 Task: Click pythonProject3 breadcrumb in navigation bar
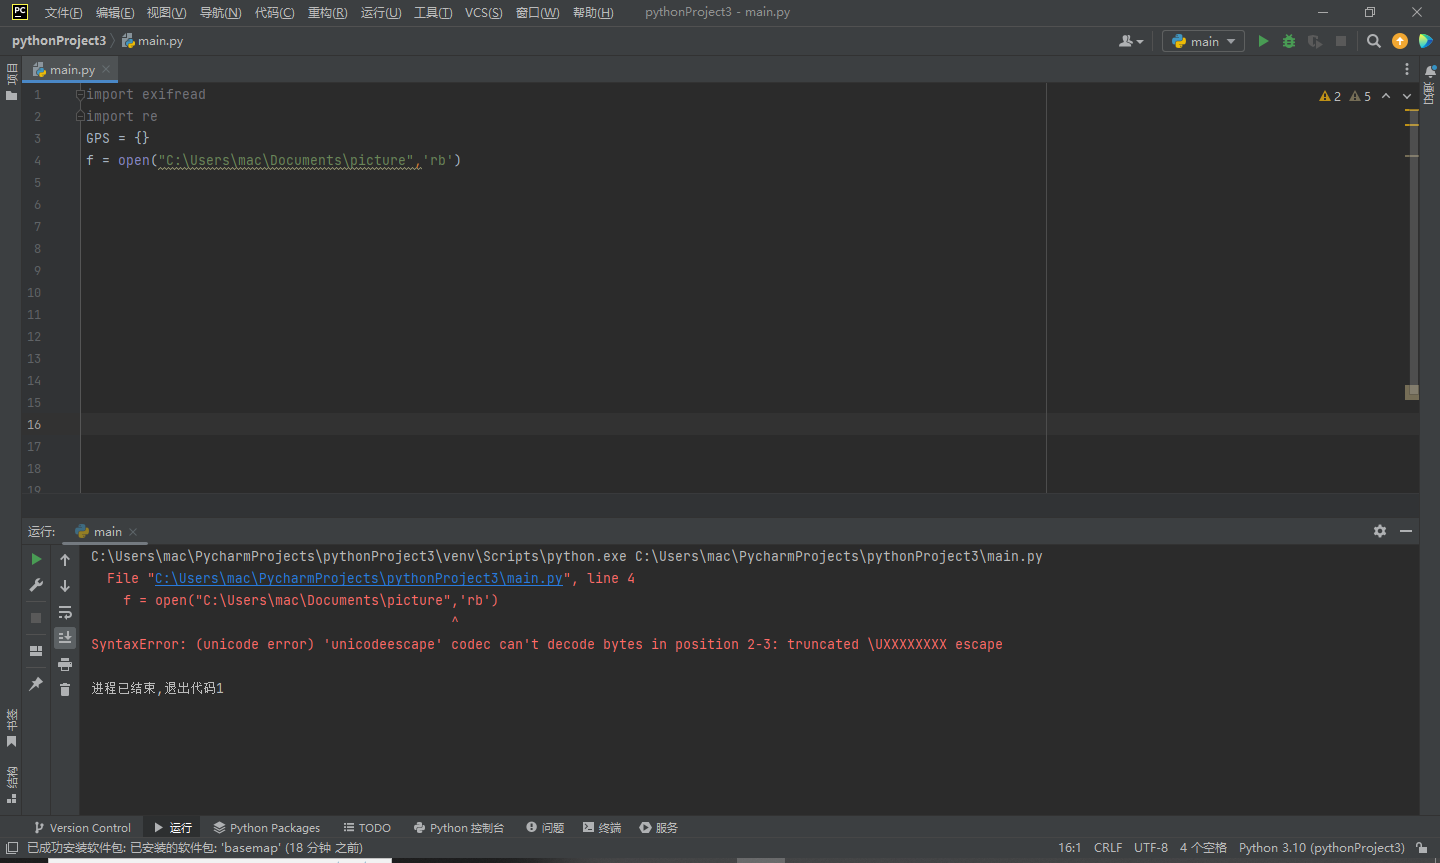[x=59, y=41]
